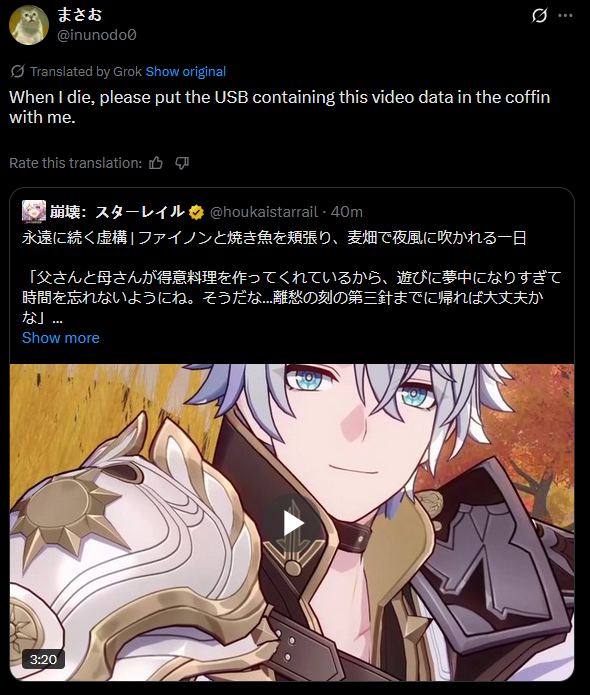This screenshot has width=590, height=695.
Task: Click the 40m timestamp of quoted post
Action: coord(347,212)
